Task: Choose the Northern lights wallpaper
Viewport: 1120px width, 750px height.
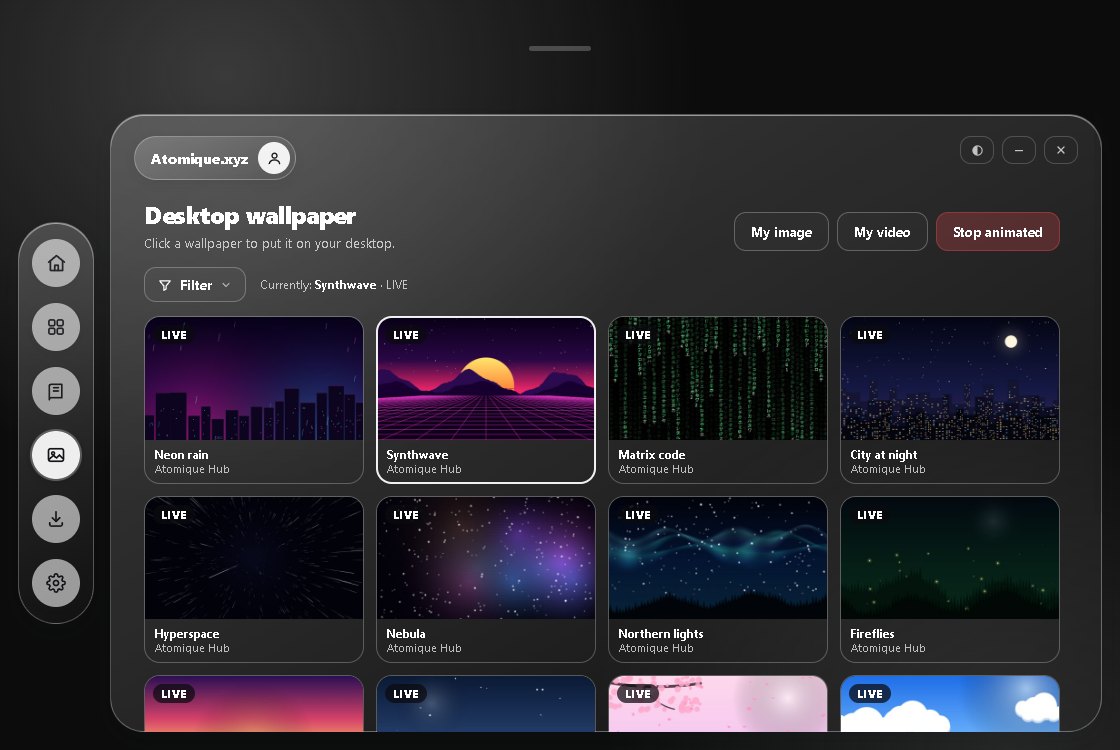Action: click(x=718, y=579)
